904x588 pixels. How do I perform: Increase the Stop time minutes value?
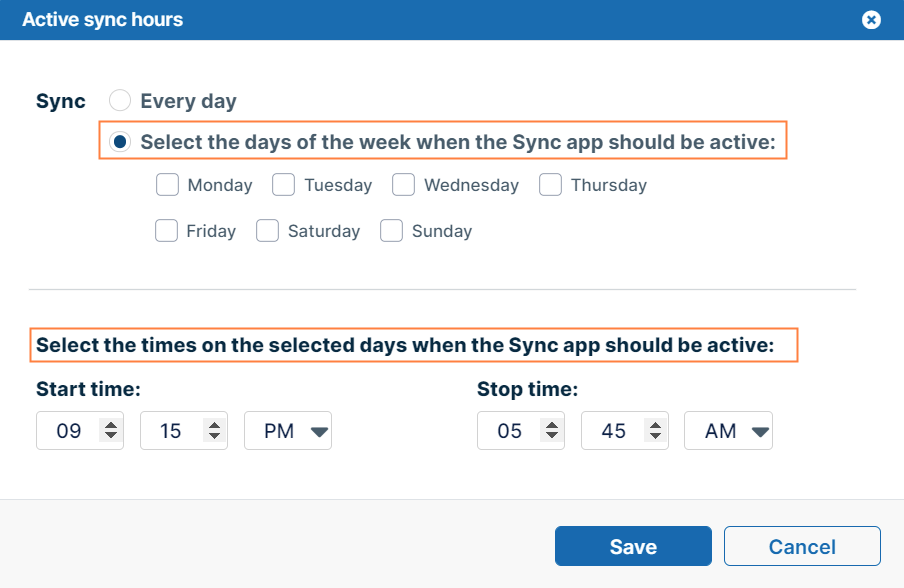(656, 425)
